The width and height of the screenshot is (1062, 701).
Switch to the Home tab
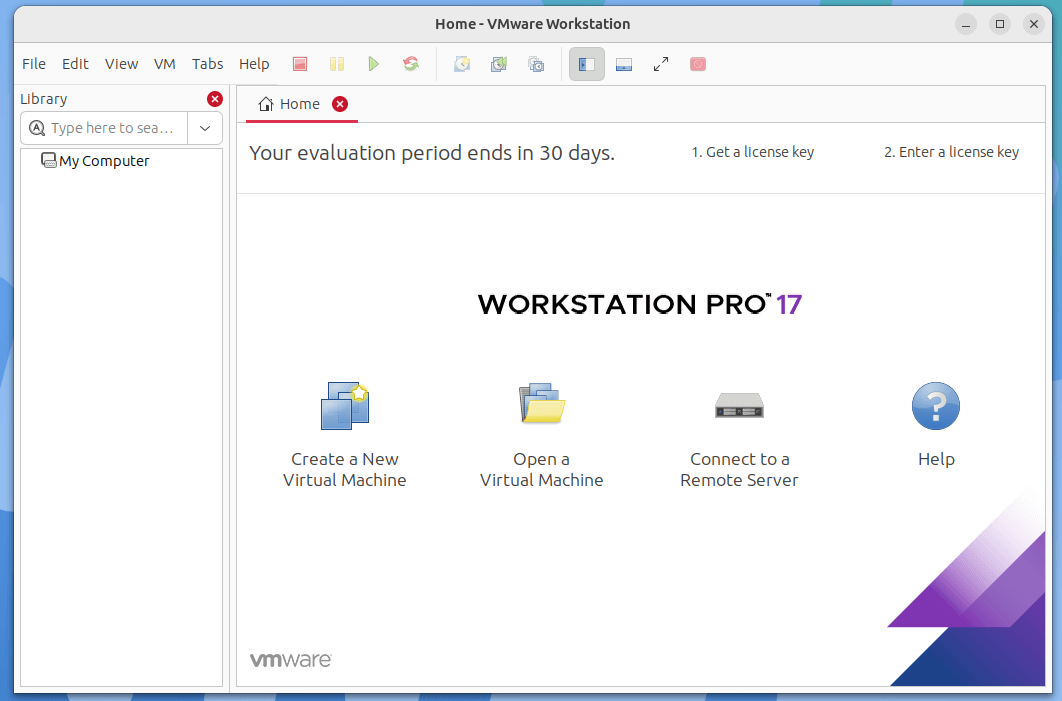(x=296, y=103)
